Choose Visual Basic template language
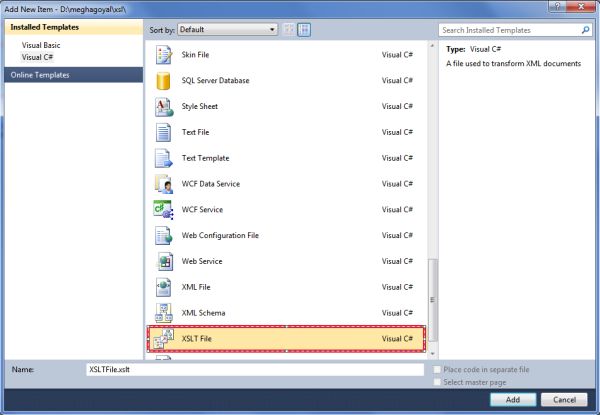The width and height of the screenshot is (600, 415). [41, 45]
